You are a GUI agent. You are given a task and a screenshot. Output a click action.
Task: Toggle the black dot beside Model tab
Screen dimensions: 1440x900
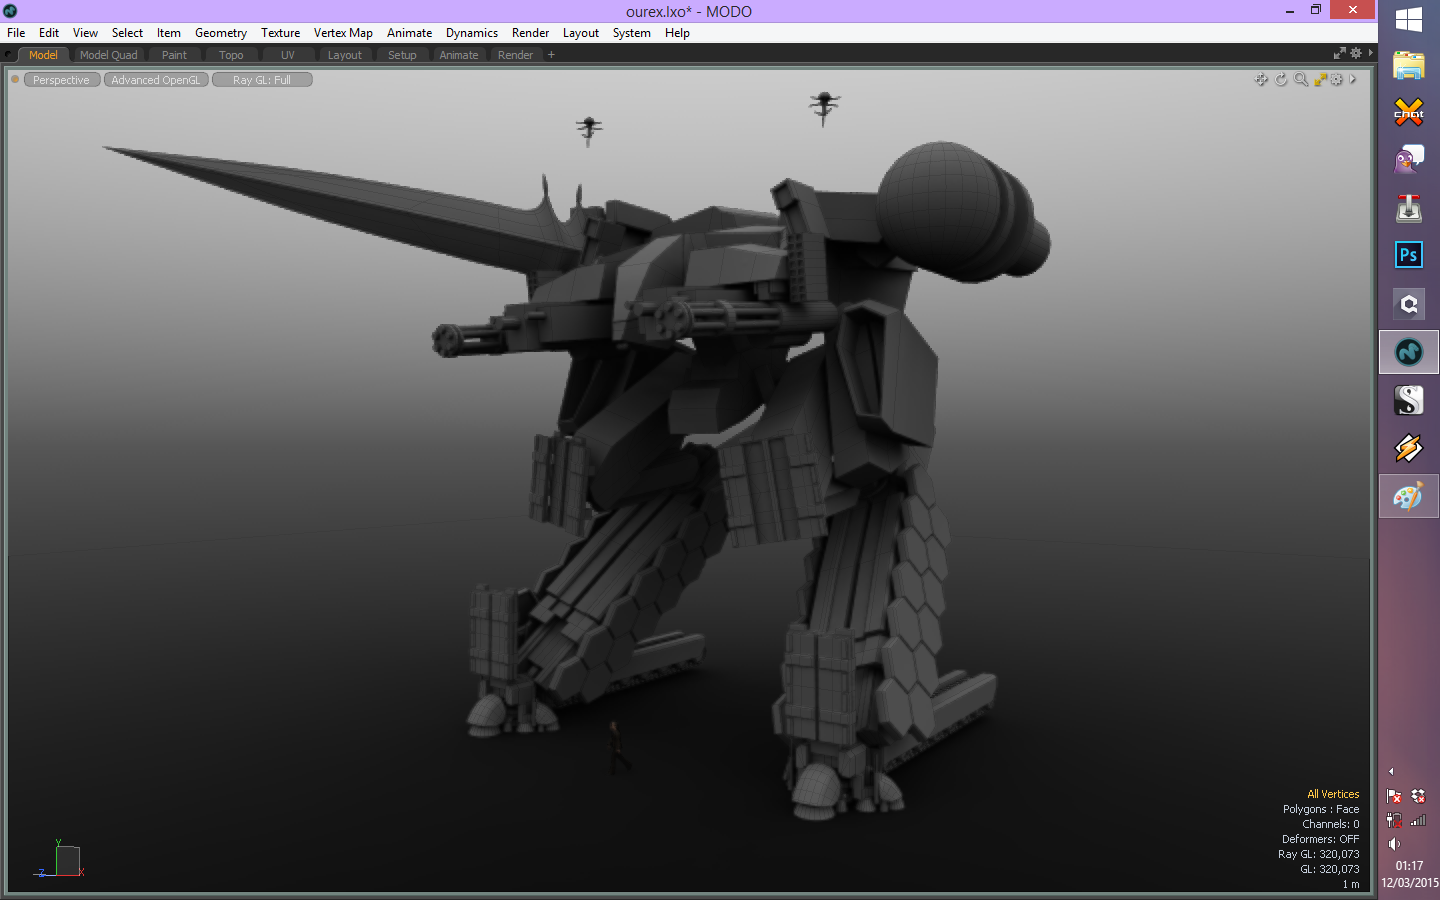pos(9,55)
